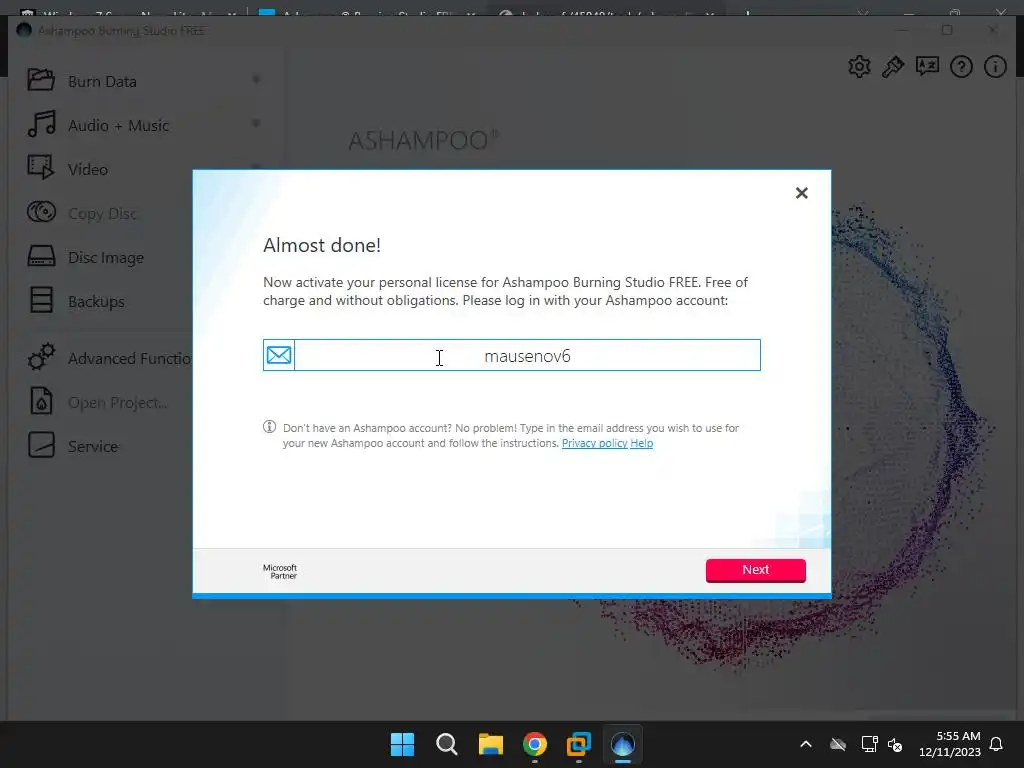Click the envelope icon beside email field
The width and height of the screenshot is (1024, 768).
[279, 355]
